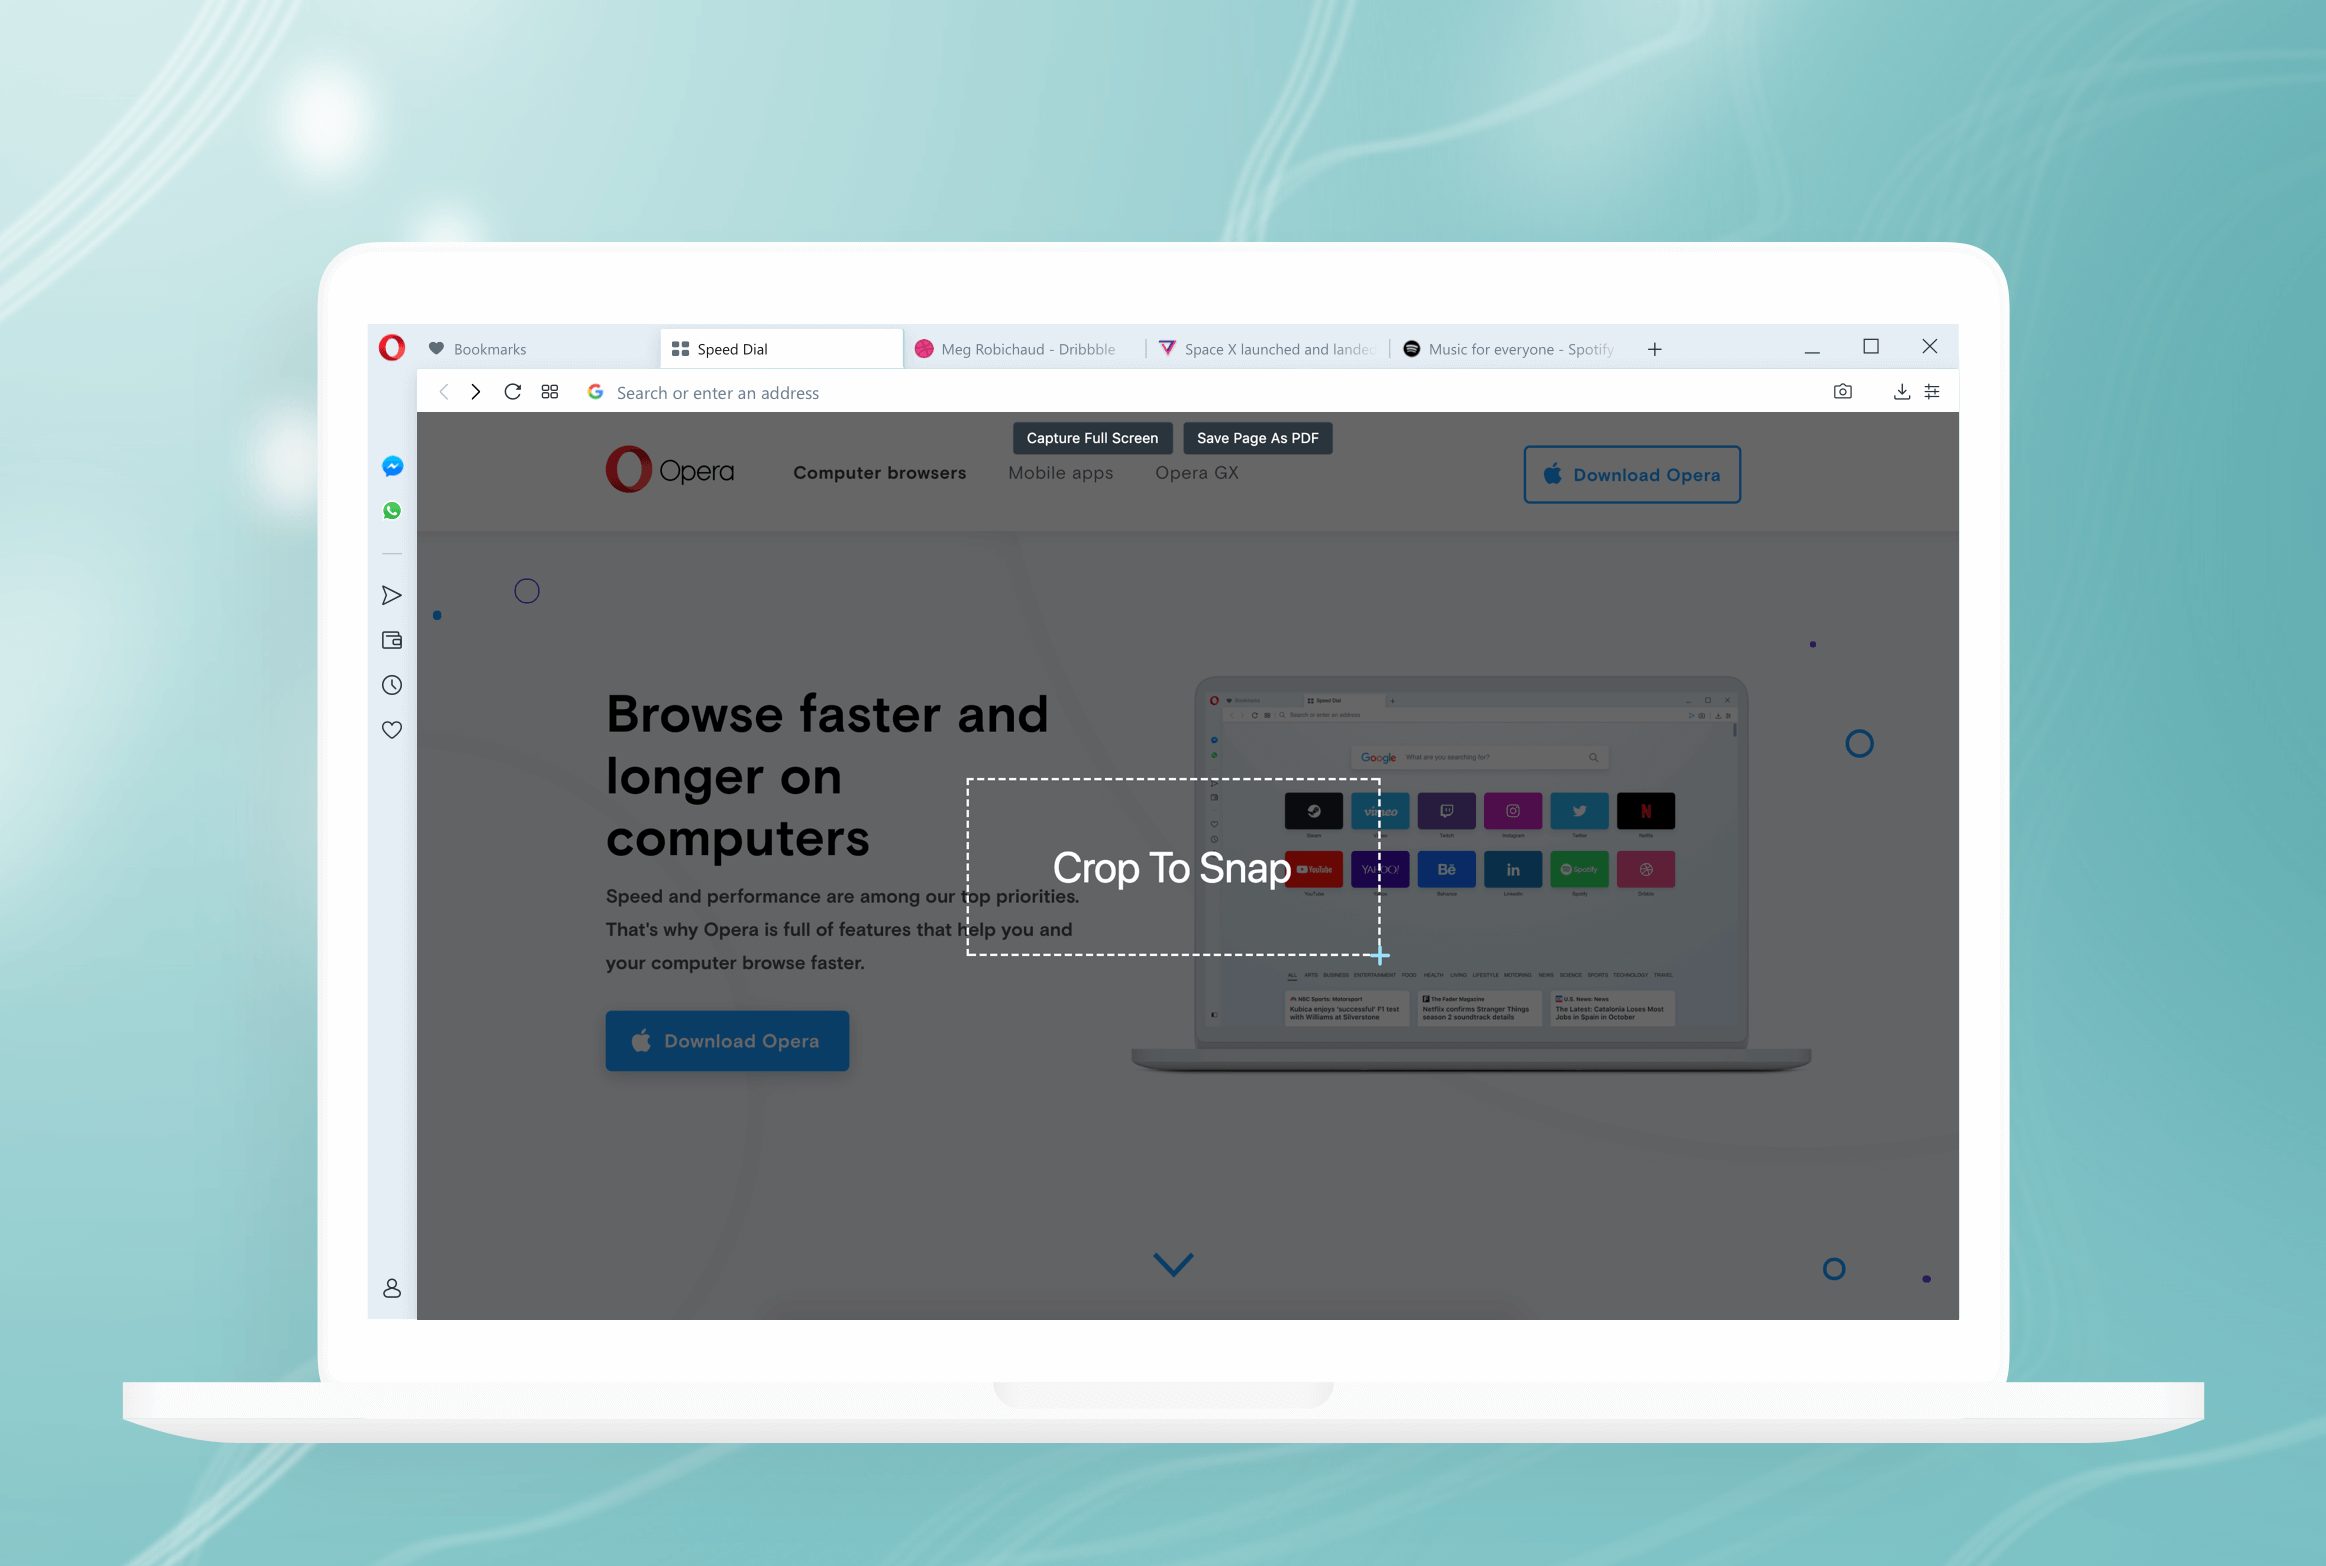
Task: Click the Opera menu logo
Action: 392,348
